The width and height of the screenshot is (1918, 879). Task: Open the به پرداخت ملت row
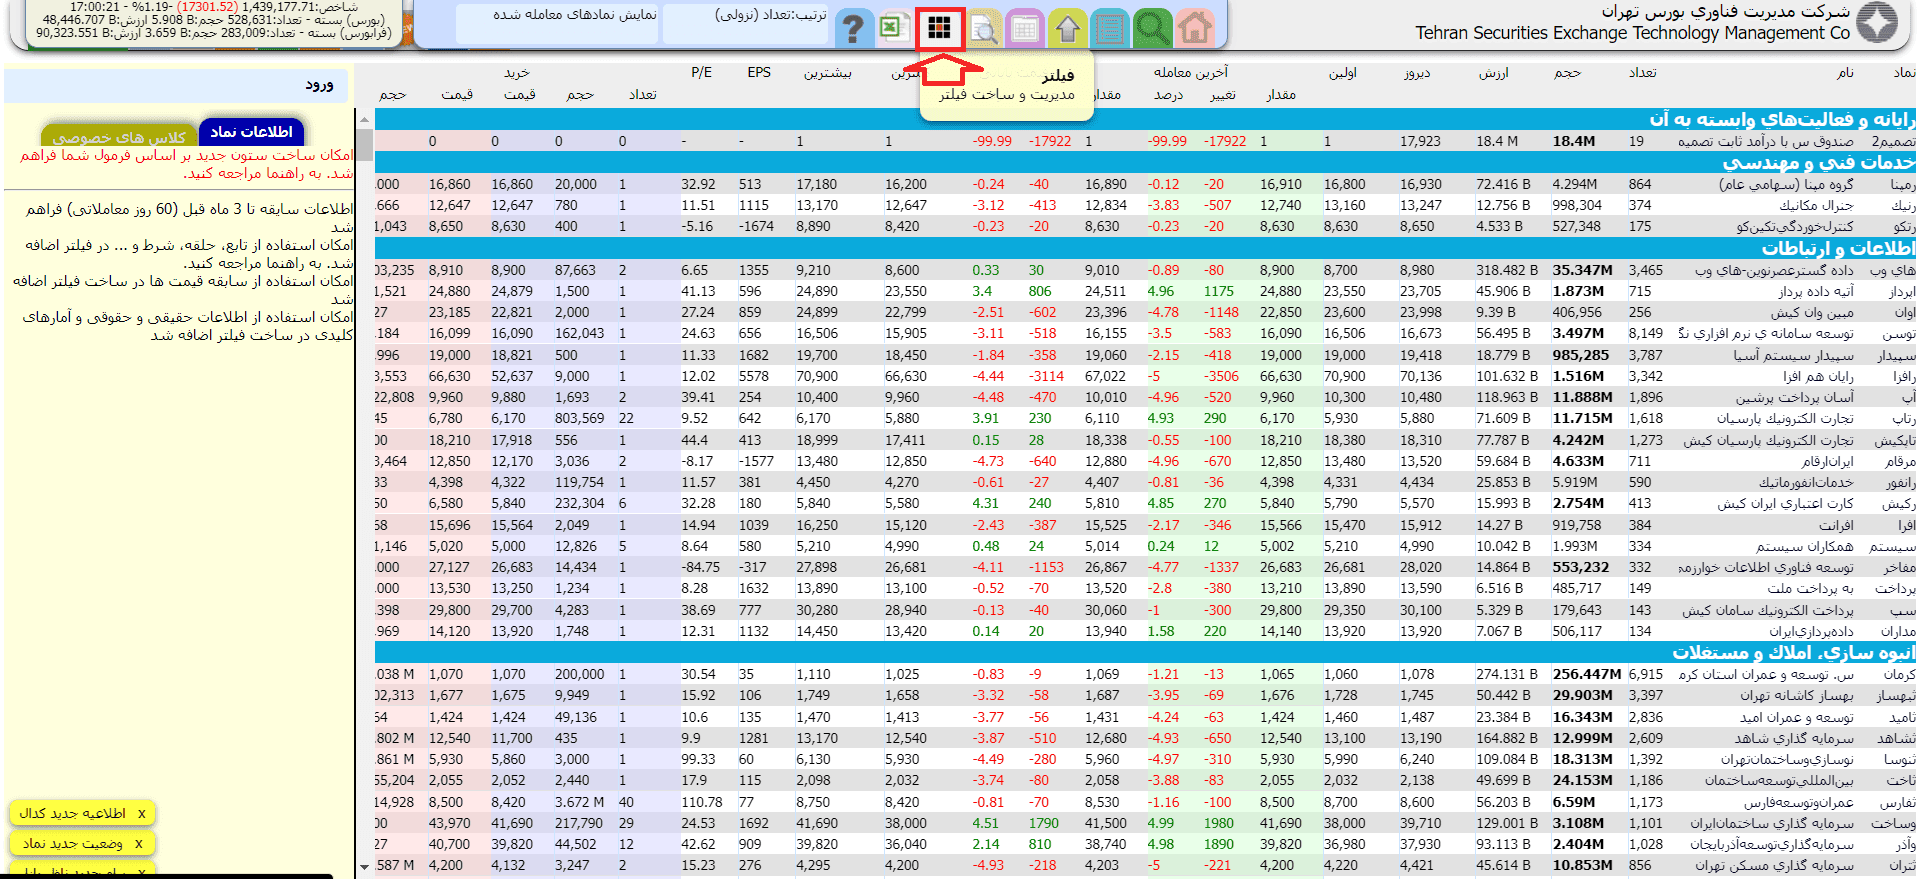(1145, 588)
